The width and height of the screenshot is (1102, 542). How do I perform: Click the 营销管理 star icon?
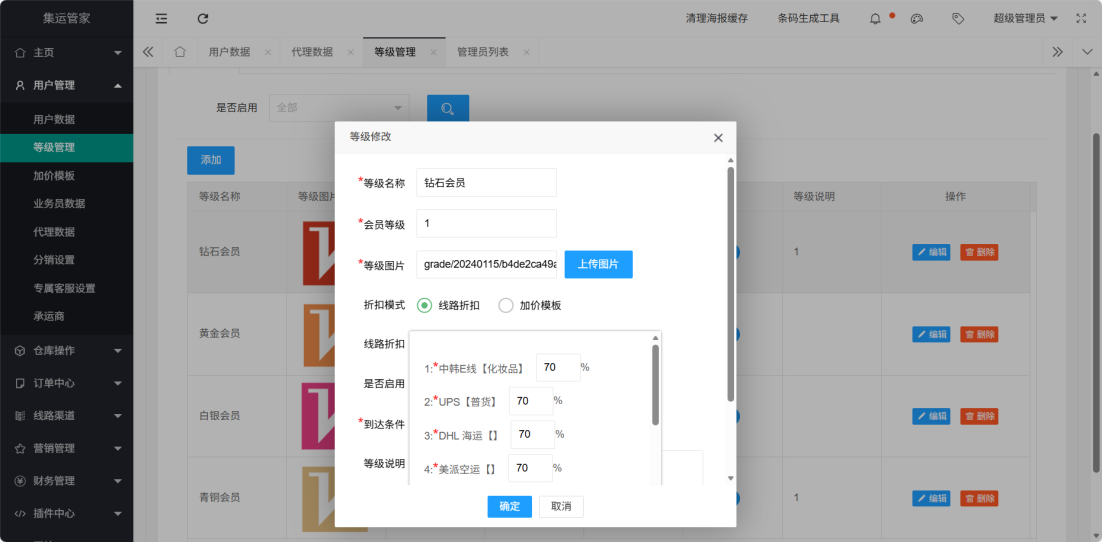20,449
